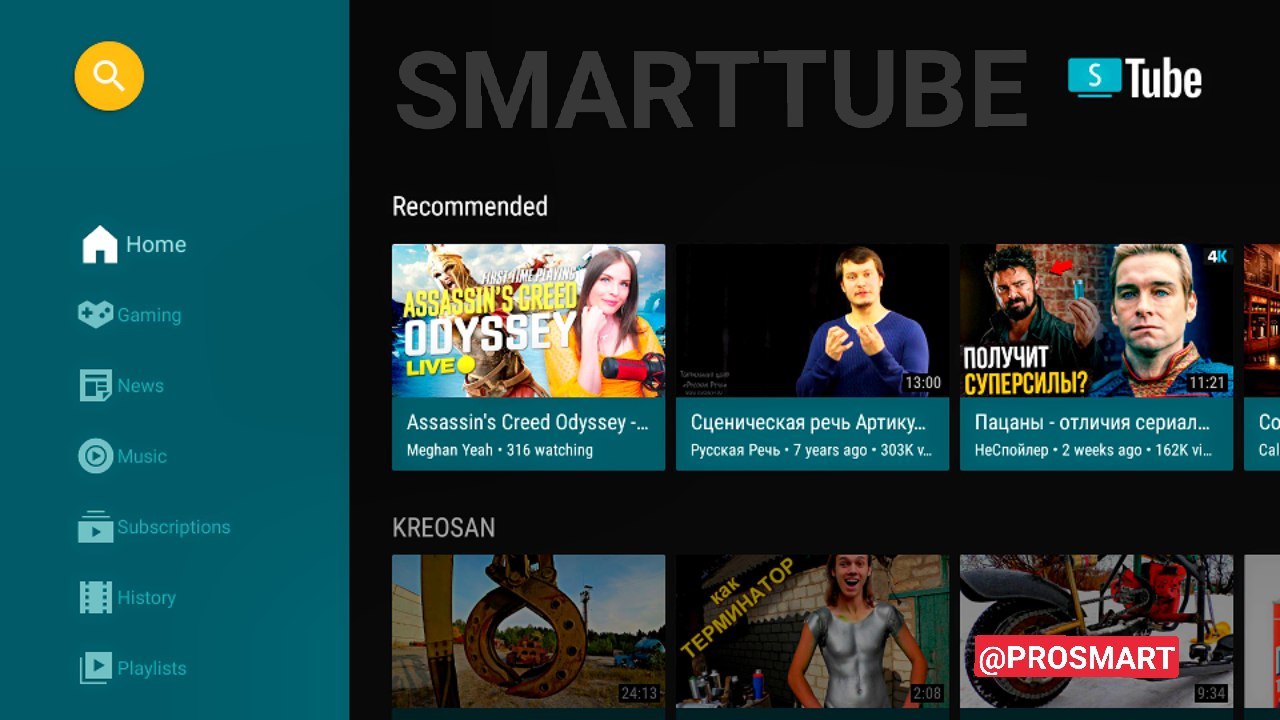Click the 'Meghan Yeah • 316 watching' info line
1280x720 pixels.
[500, 450]
